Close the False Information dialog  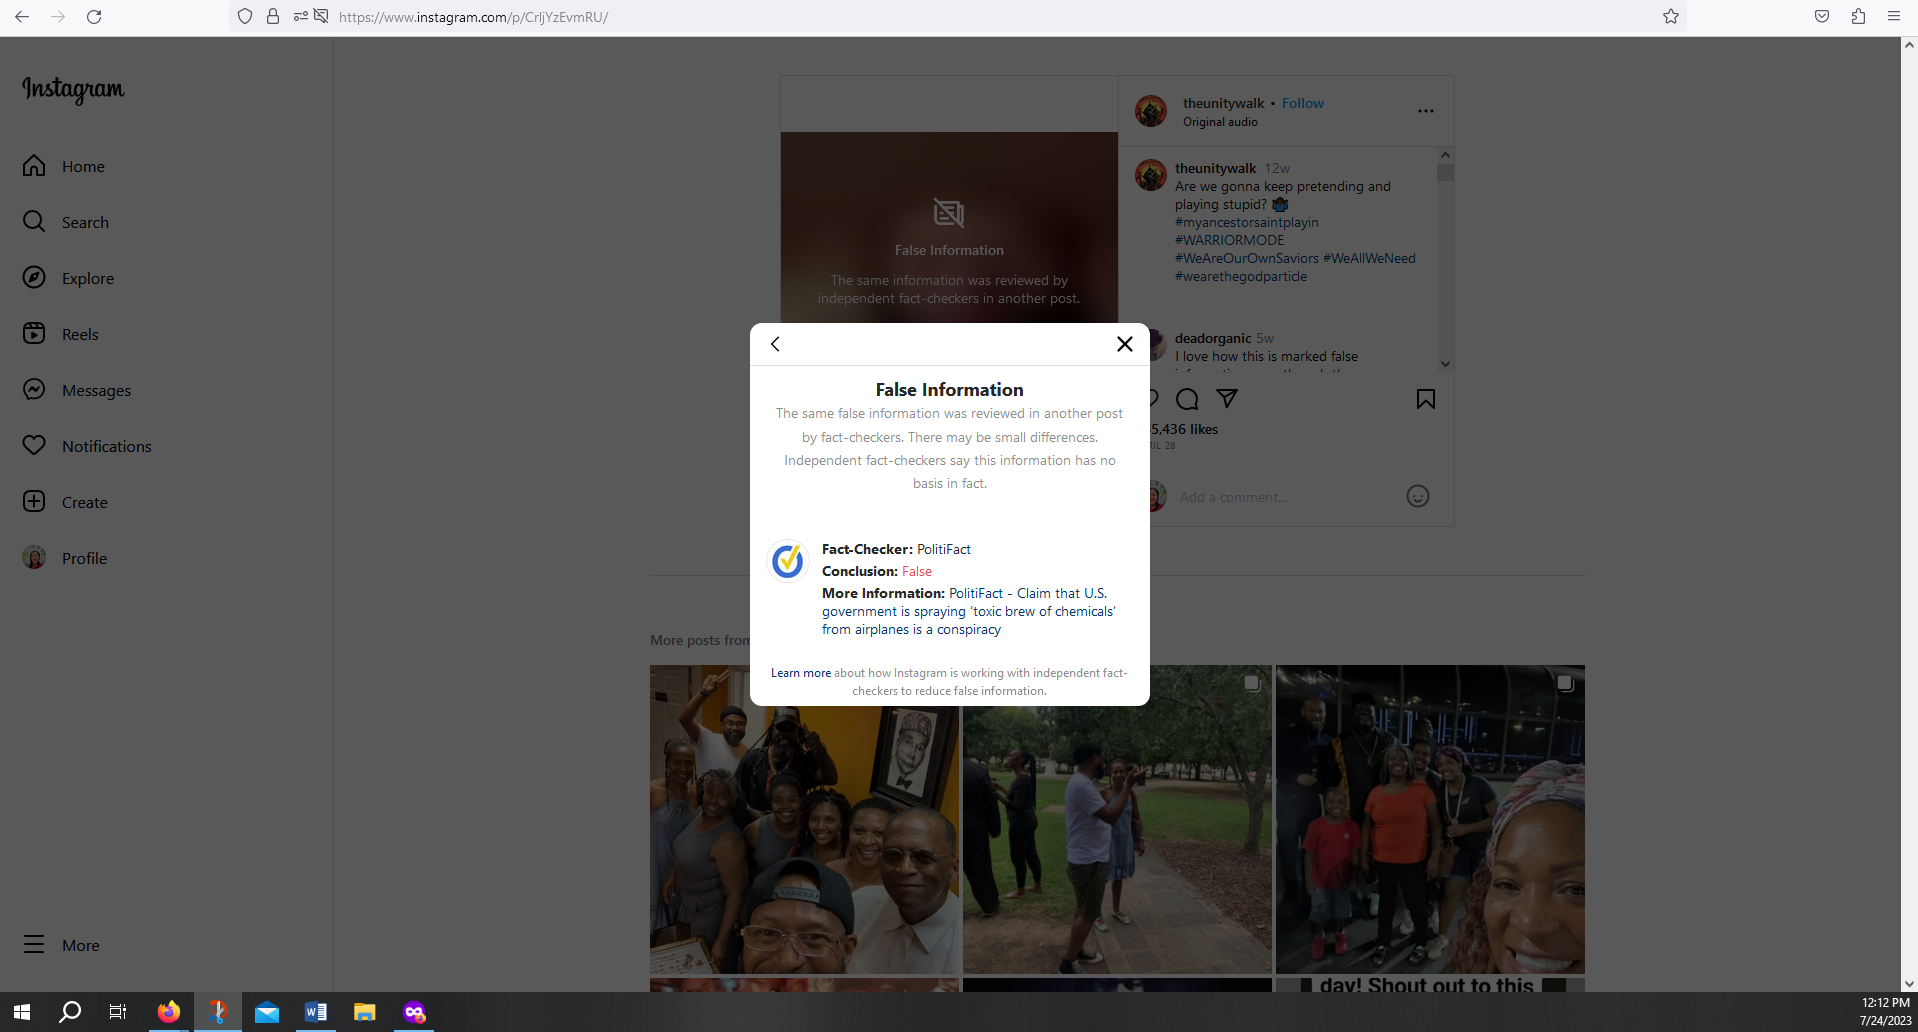pos(1124,344)
